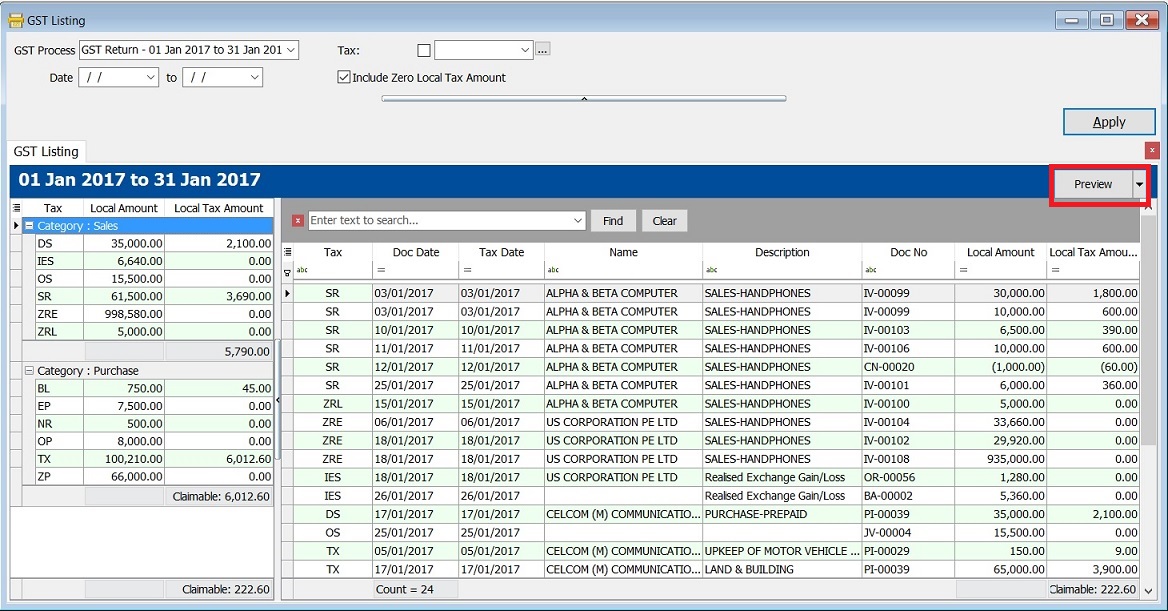
Task: Click the funnel icon in the filter row
Action: pyautogui.click(x=288, y=272)
